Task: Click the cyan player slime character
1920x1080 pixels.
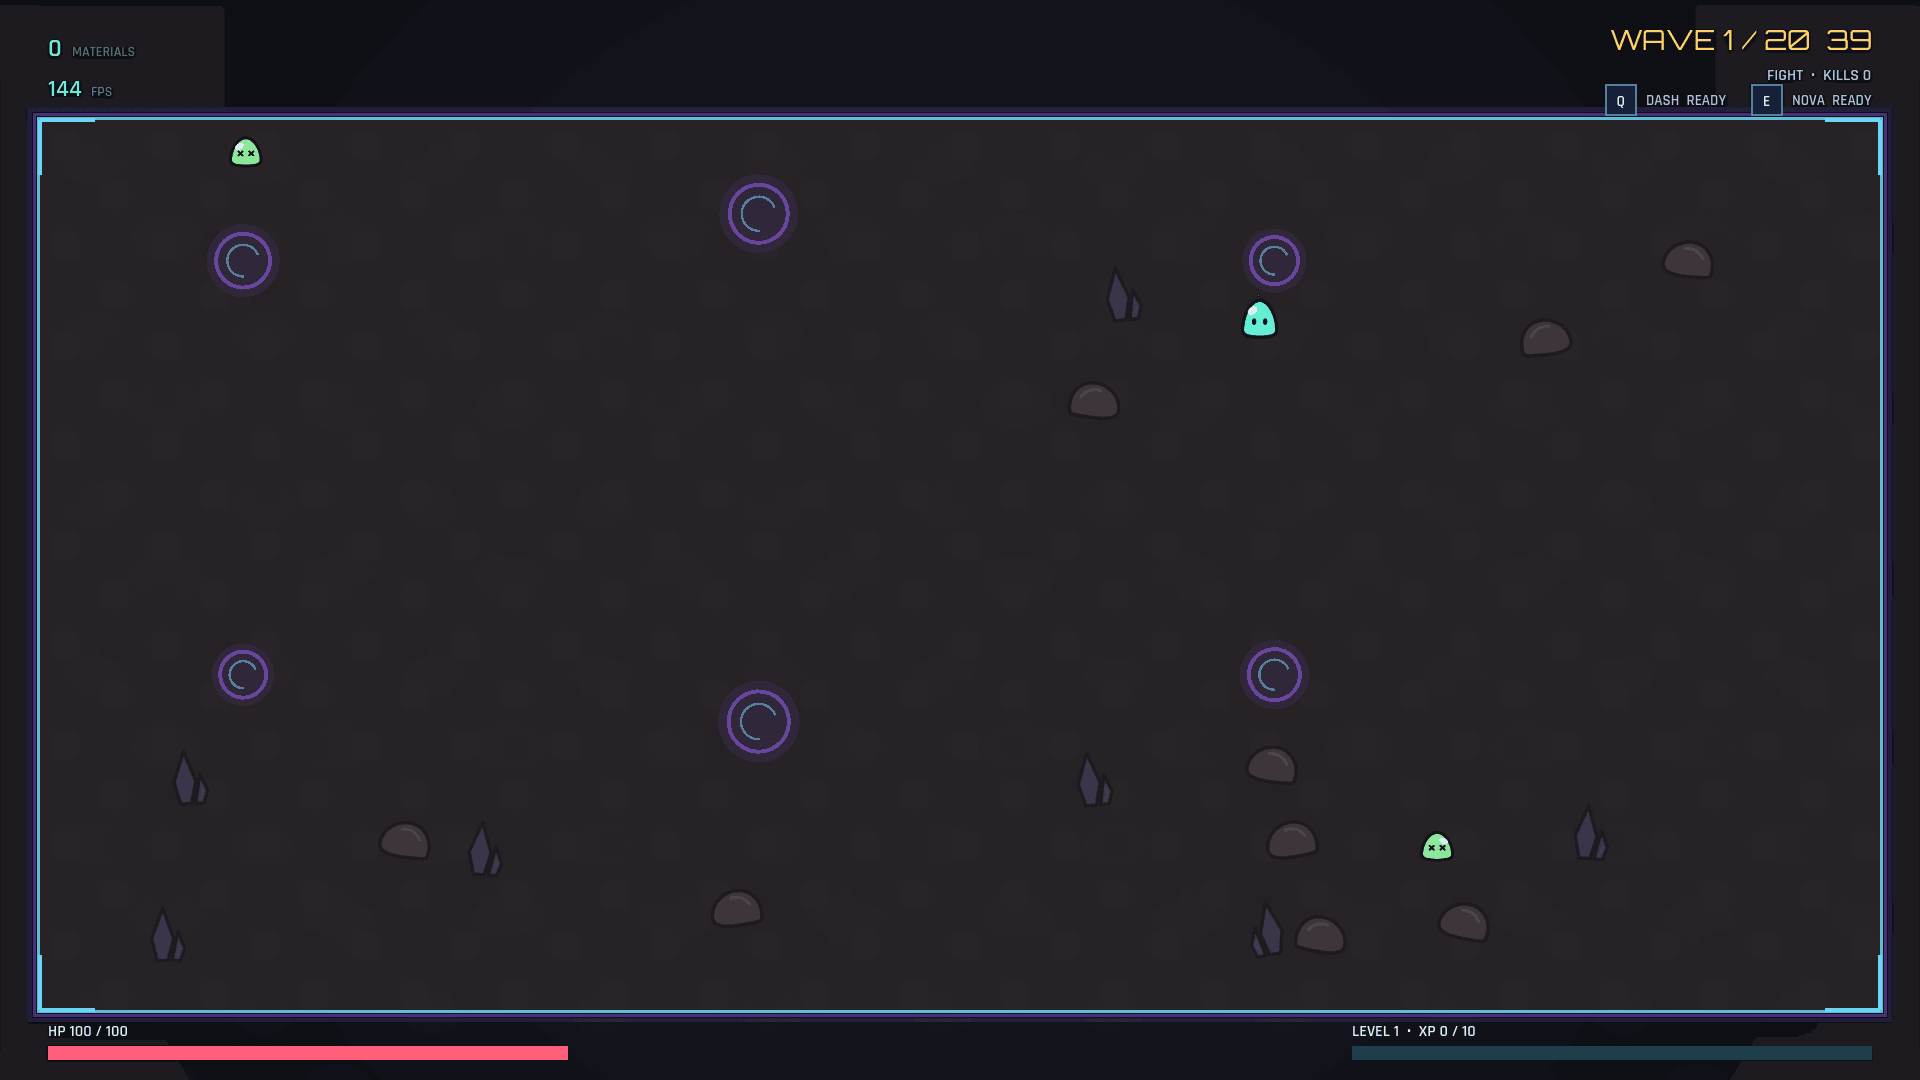Action: pyautogui.click(x=1259, y=320)
